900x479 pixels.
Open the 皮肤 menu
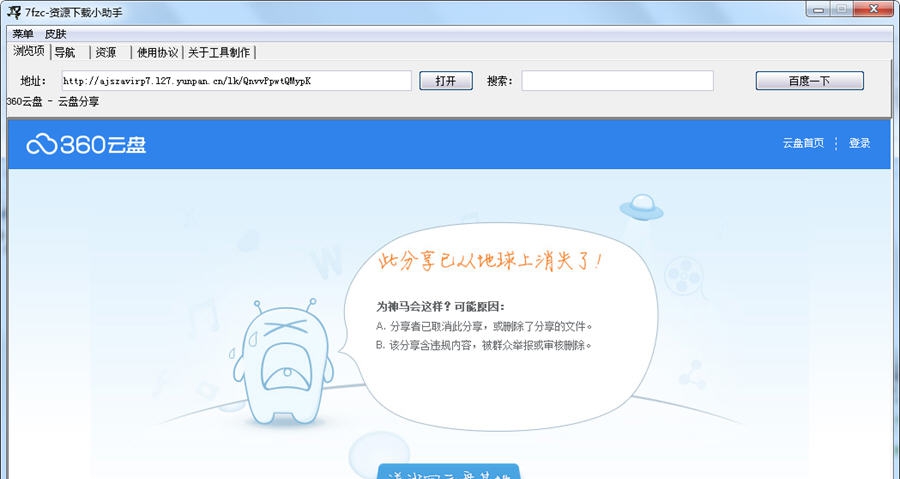56,34
